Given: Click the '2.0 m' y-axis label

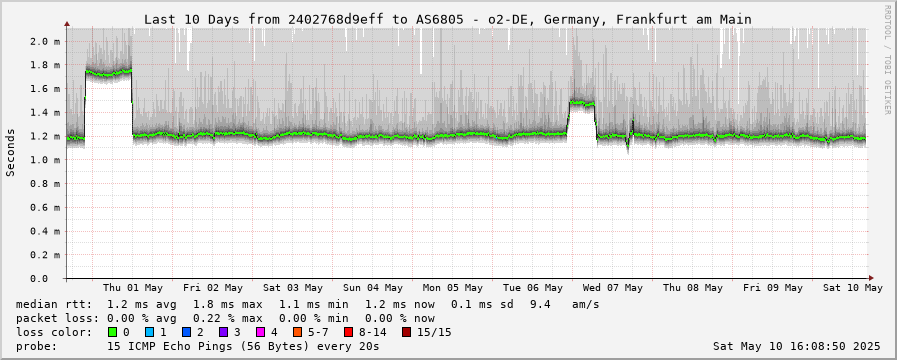Looking at the screenshot, I should (45, 41).
